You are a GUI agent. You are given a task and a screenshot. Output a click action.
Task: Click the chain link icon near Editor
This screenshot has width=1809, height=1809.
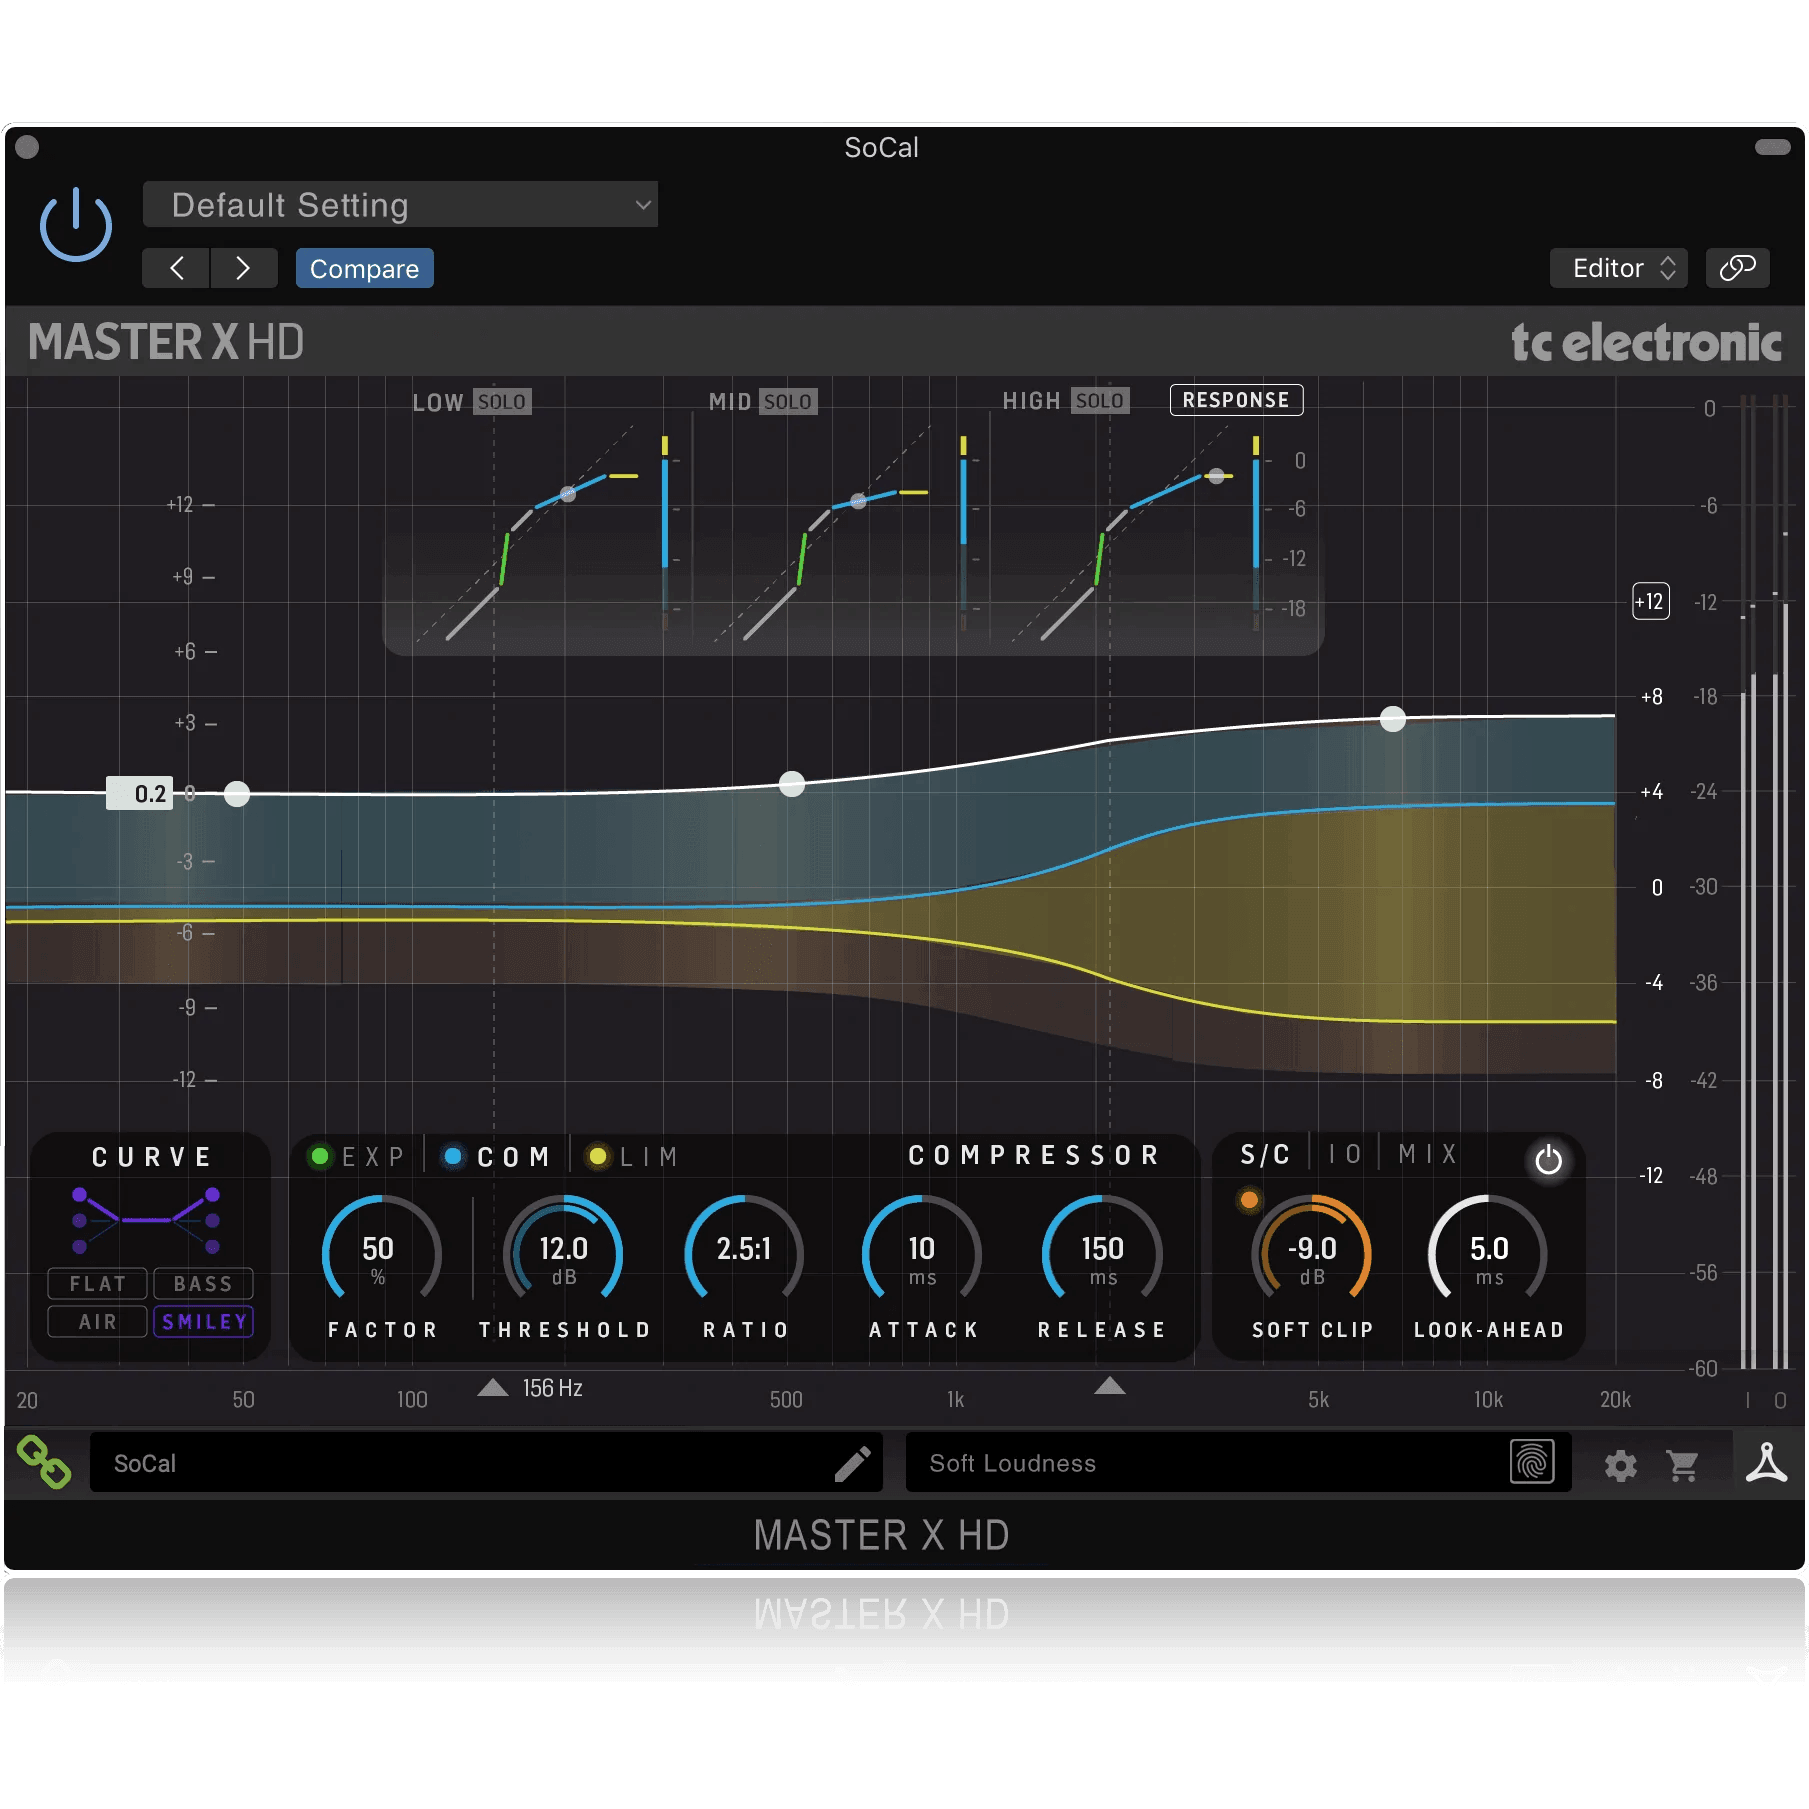tap(1737, 268)
